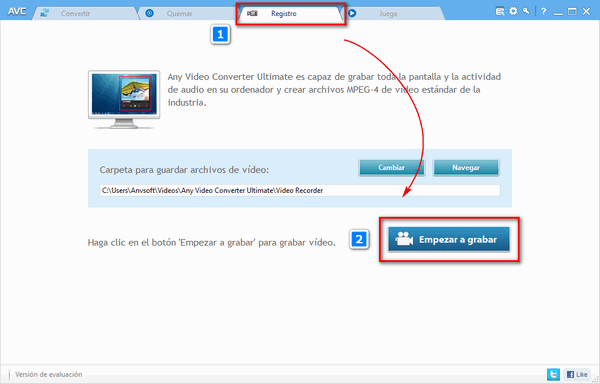The image size is (600, 384).
Task: Click the key registration icon
Action: [526, 11]
